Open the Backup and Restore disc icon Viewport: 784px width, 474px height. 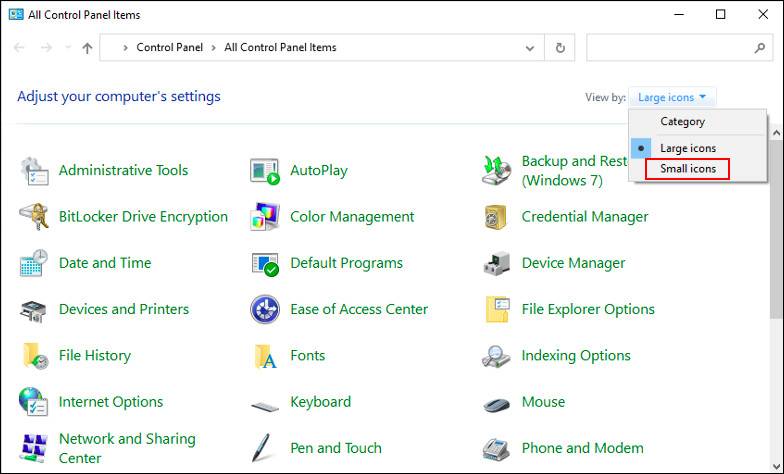[x=496, y=170]
